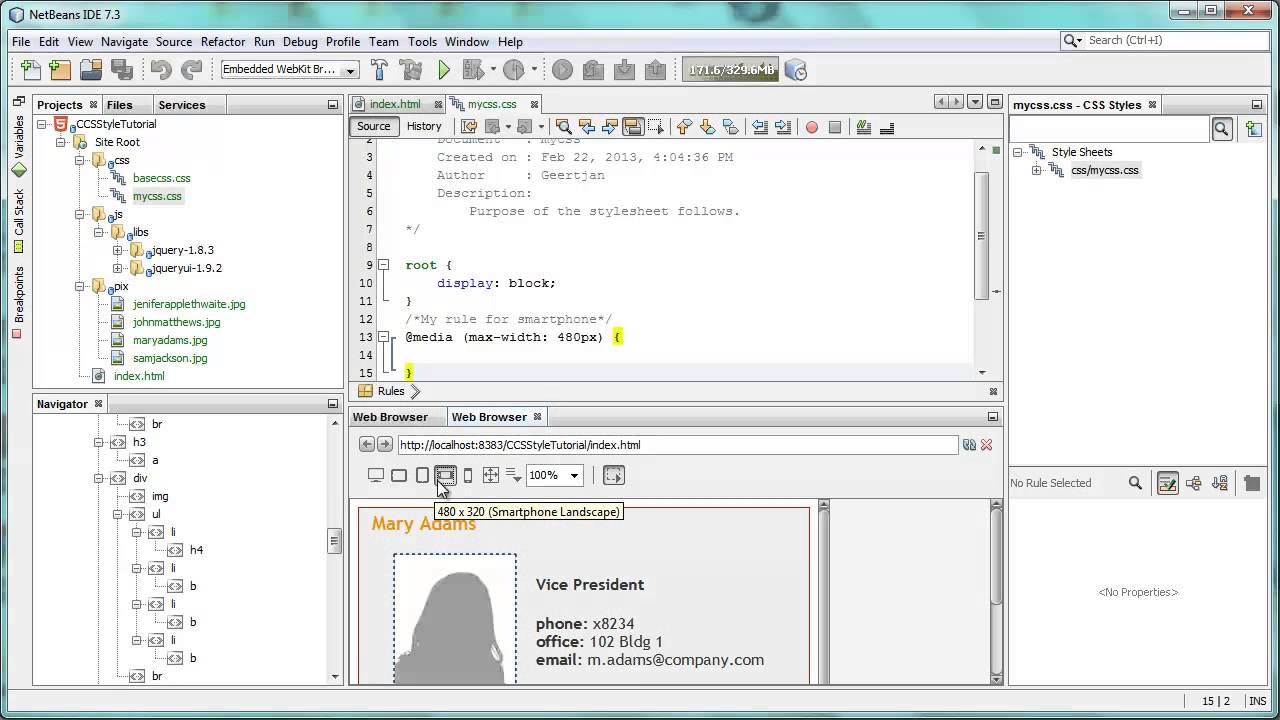Expand the jquery-1.8.3 folder
The image size is (1280, 720).
point(117,250)
